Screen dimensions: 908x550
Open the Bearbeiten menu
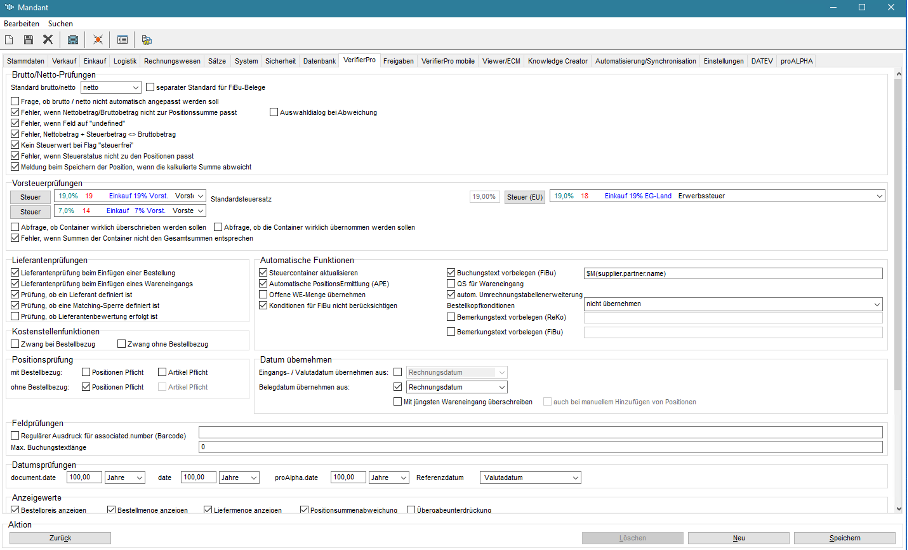[22, 21]
